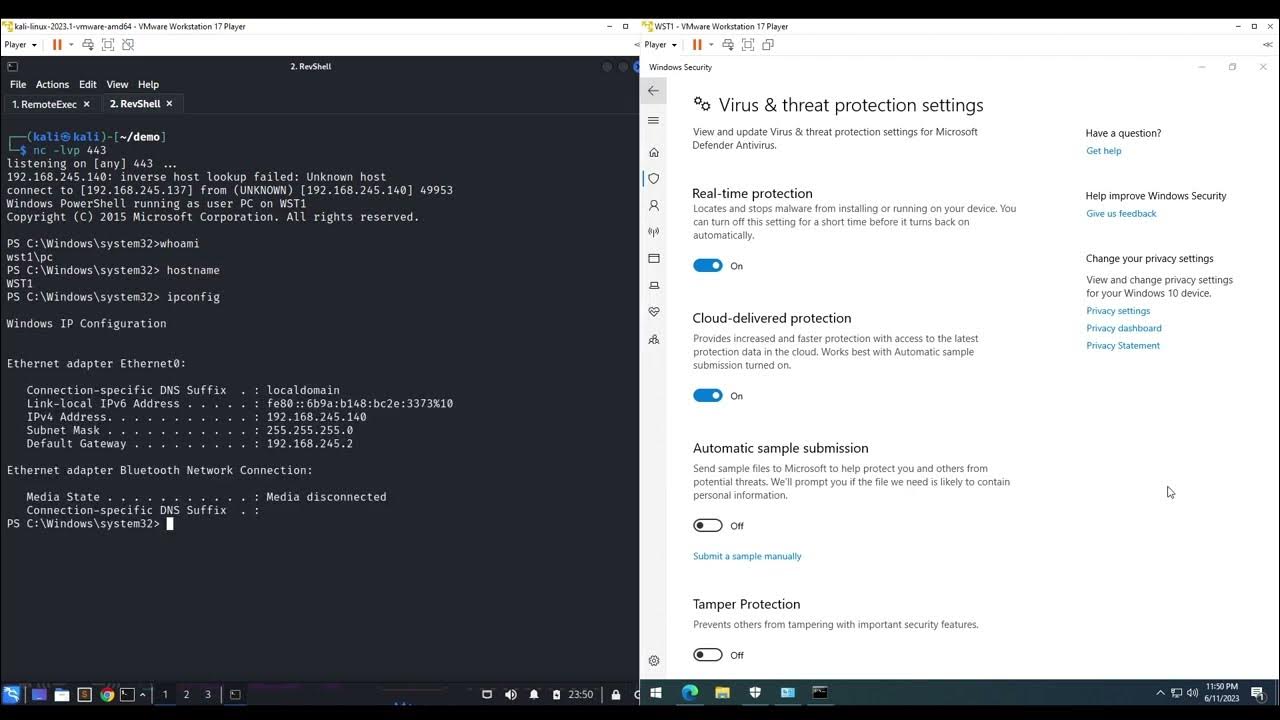Open Family options sidebar icon

(x=653, y=339)
